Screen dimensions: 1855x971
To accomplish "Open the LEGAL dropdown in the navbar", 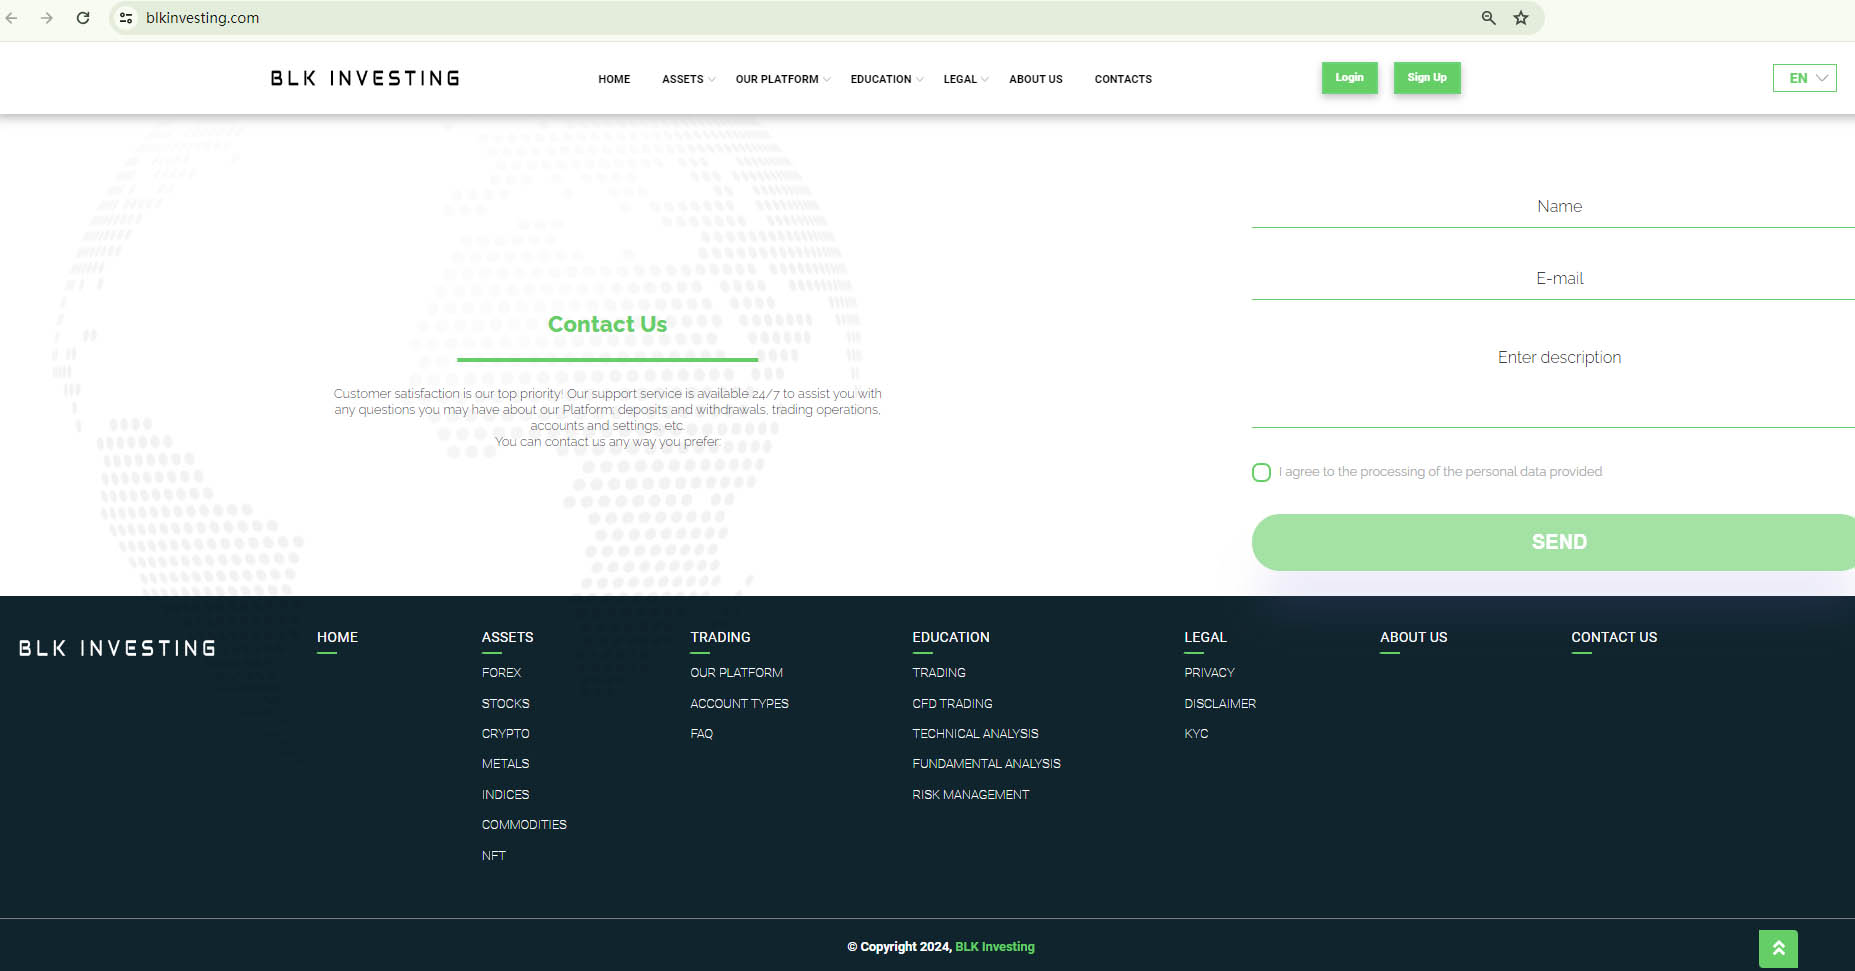I will click(966, 79).
